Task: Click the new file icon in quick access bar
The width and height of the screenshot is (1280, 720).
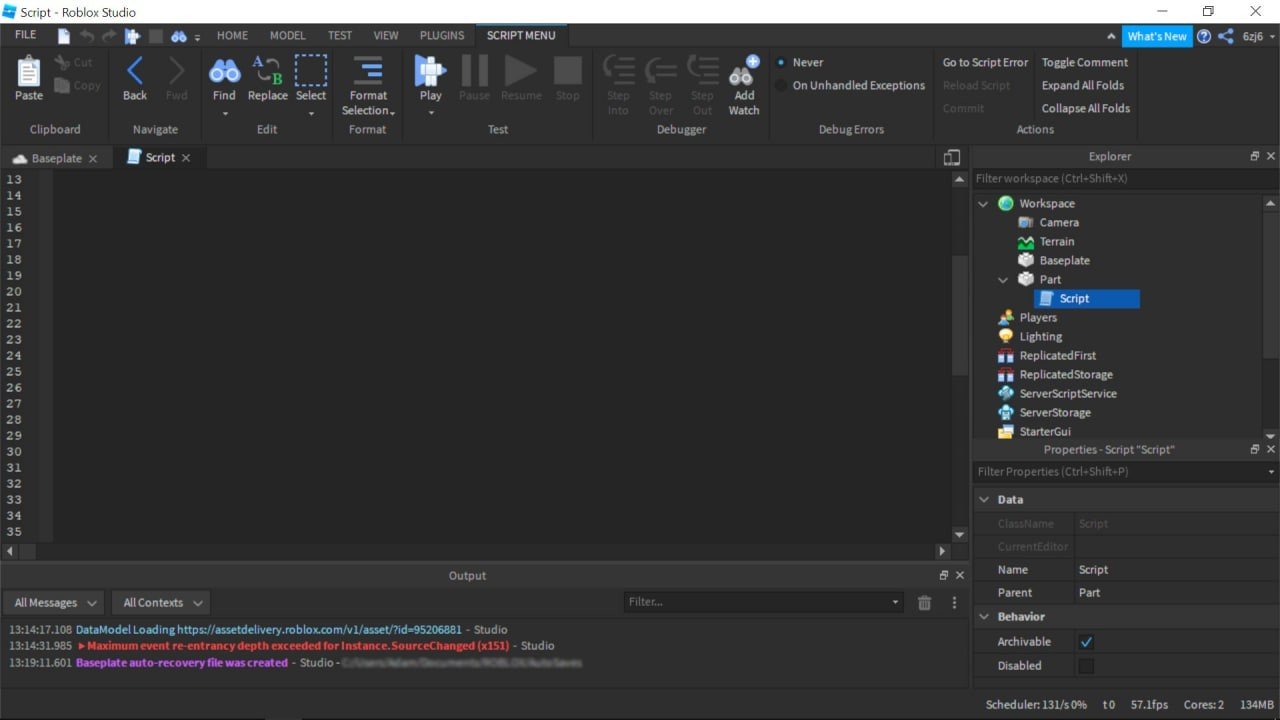Action: tap(64, 35)
